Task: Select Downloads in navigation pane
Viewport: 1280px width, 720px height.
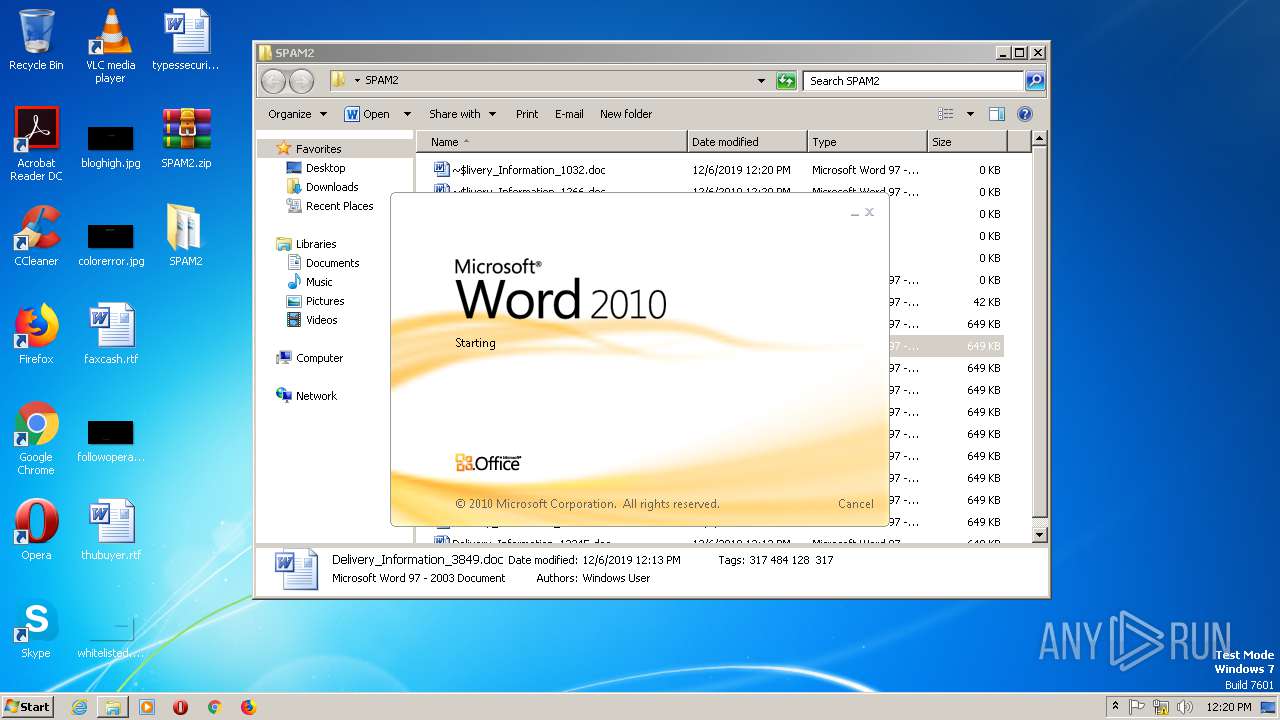Action: point(332,187)
